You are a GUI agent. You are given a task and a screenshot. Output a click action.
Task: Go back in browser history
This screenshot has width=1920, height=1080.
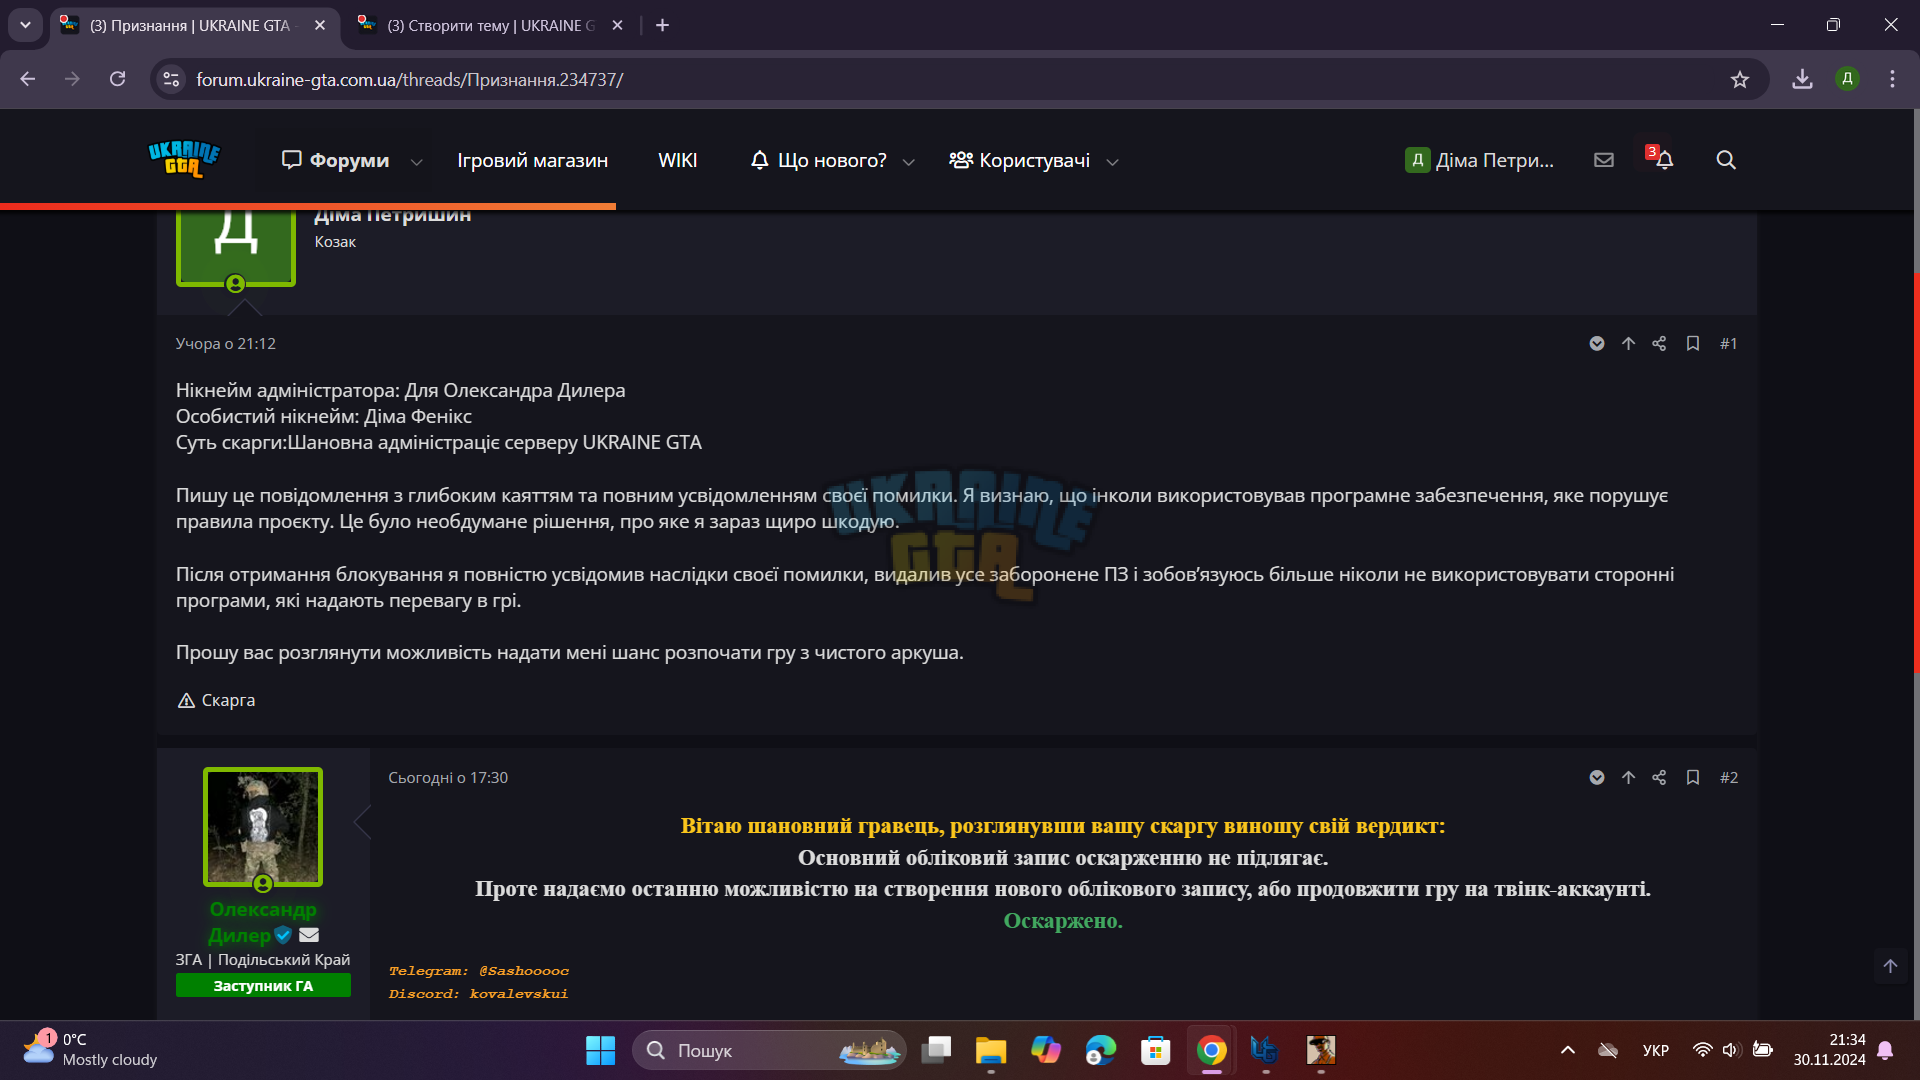[x=28, y=79]
